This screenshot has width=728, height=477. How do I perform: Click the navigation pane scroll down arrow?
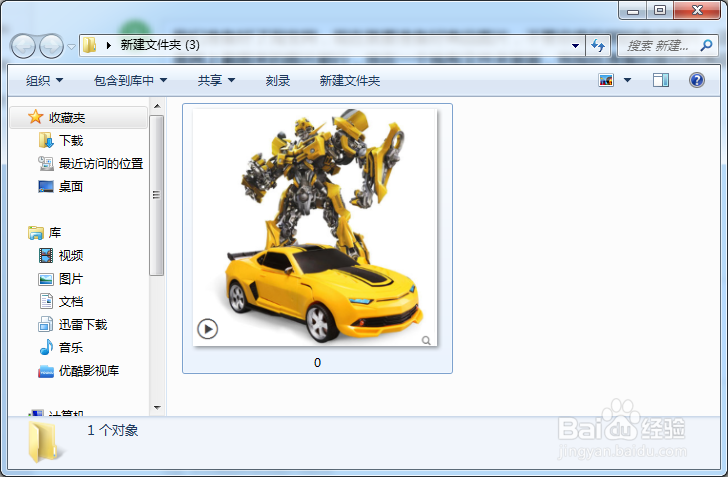coord(157,408)
